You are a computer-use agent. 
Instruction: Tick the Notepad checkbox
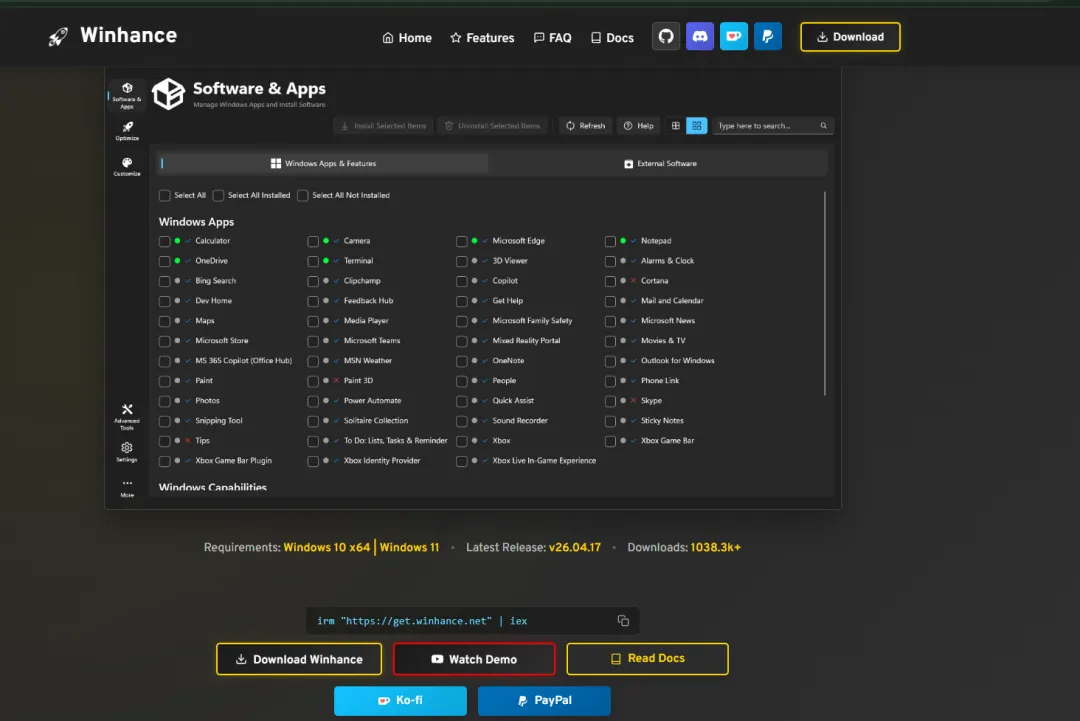point(610,241)
